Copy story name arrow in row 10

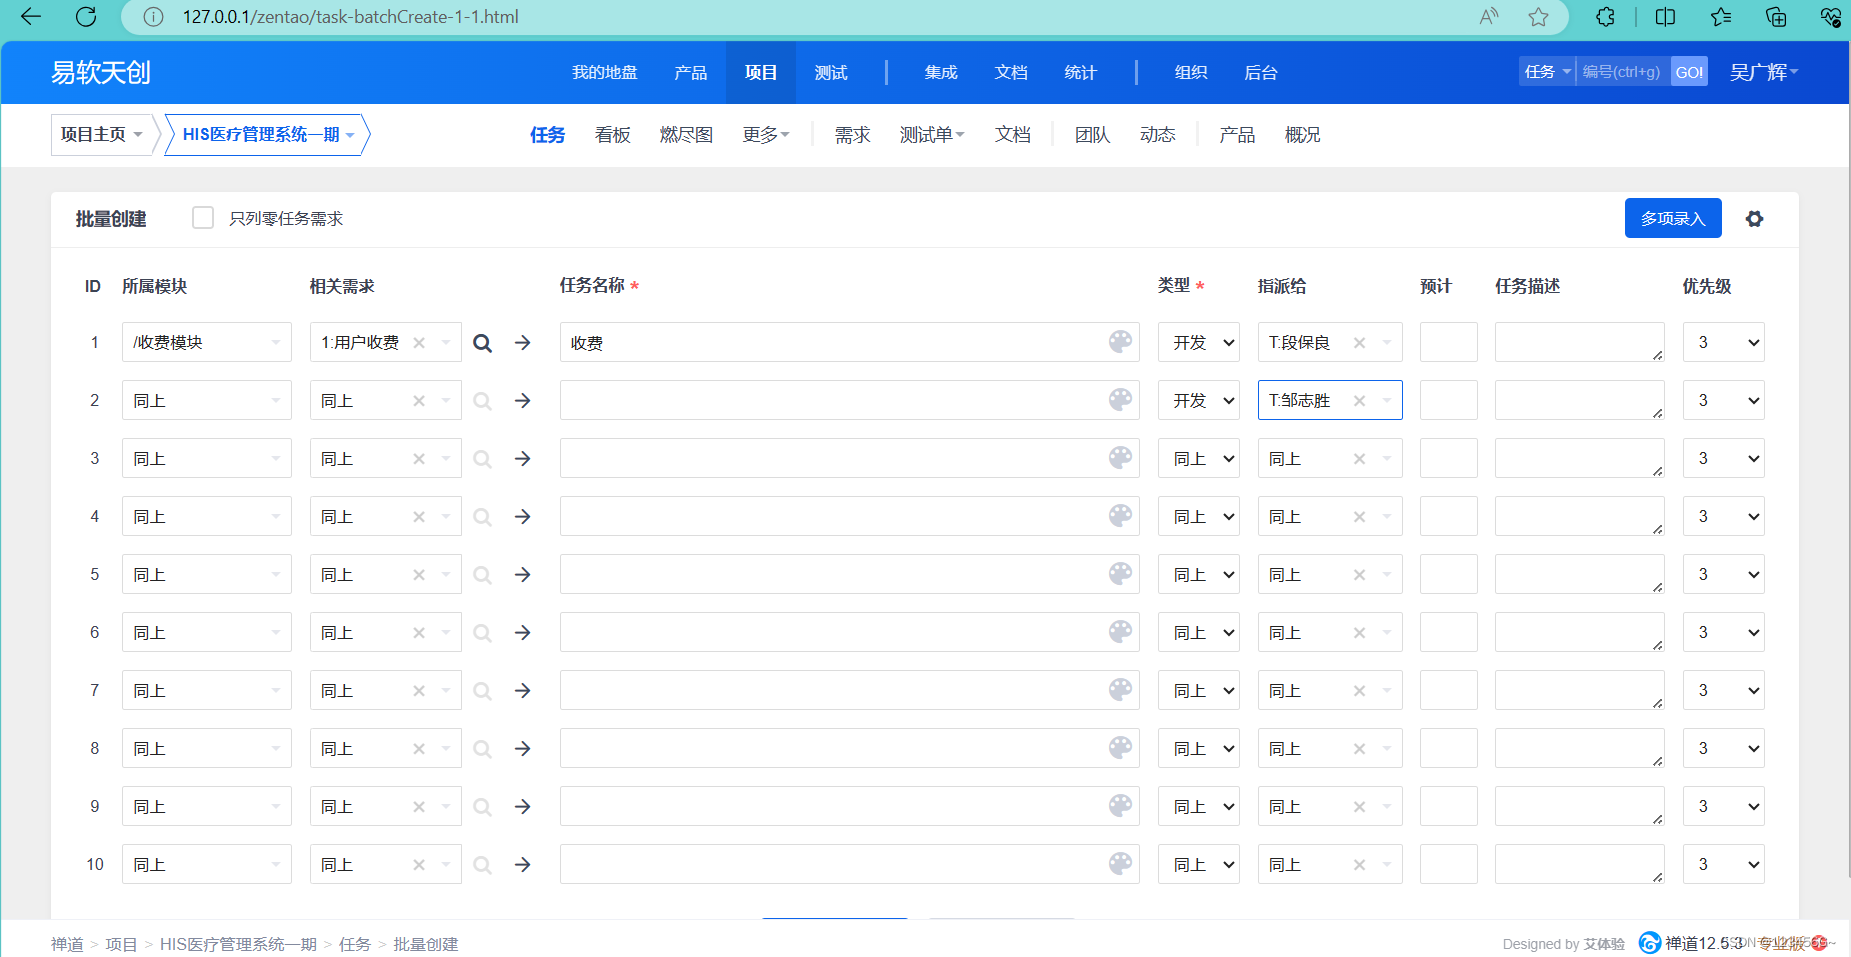(x=522, y=865)
